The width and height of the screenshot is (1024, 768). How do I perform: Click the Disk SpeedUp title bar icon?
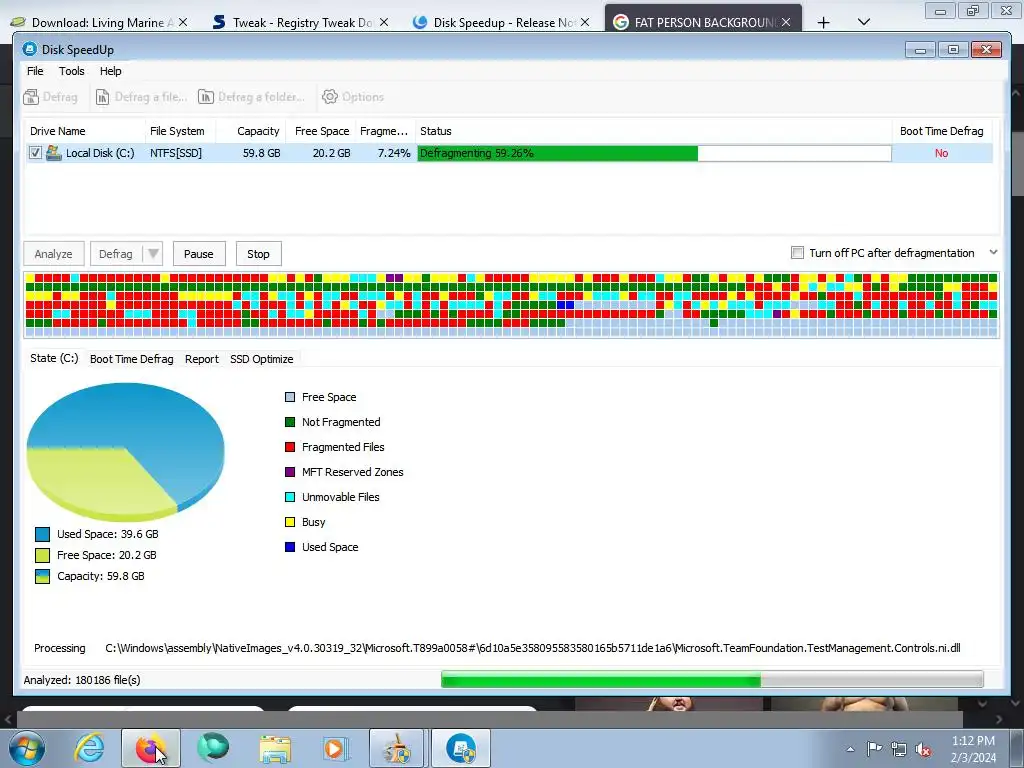(x=29, y=49)
